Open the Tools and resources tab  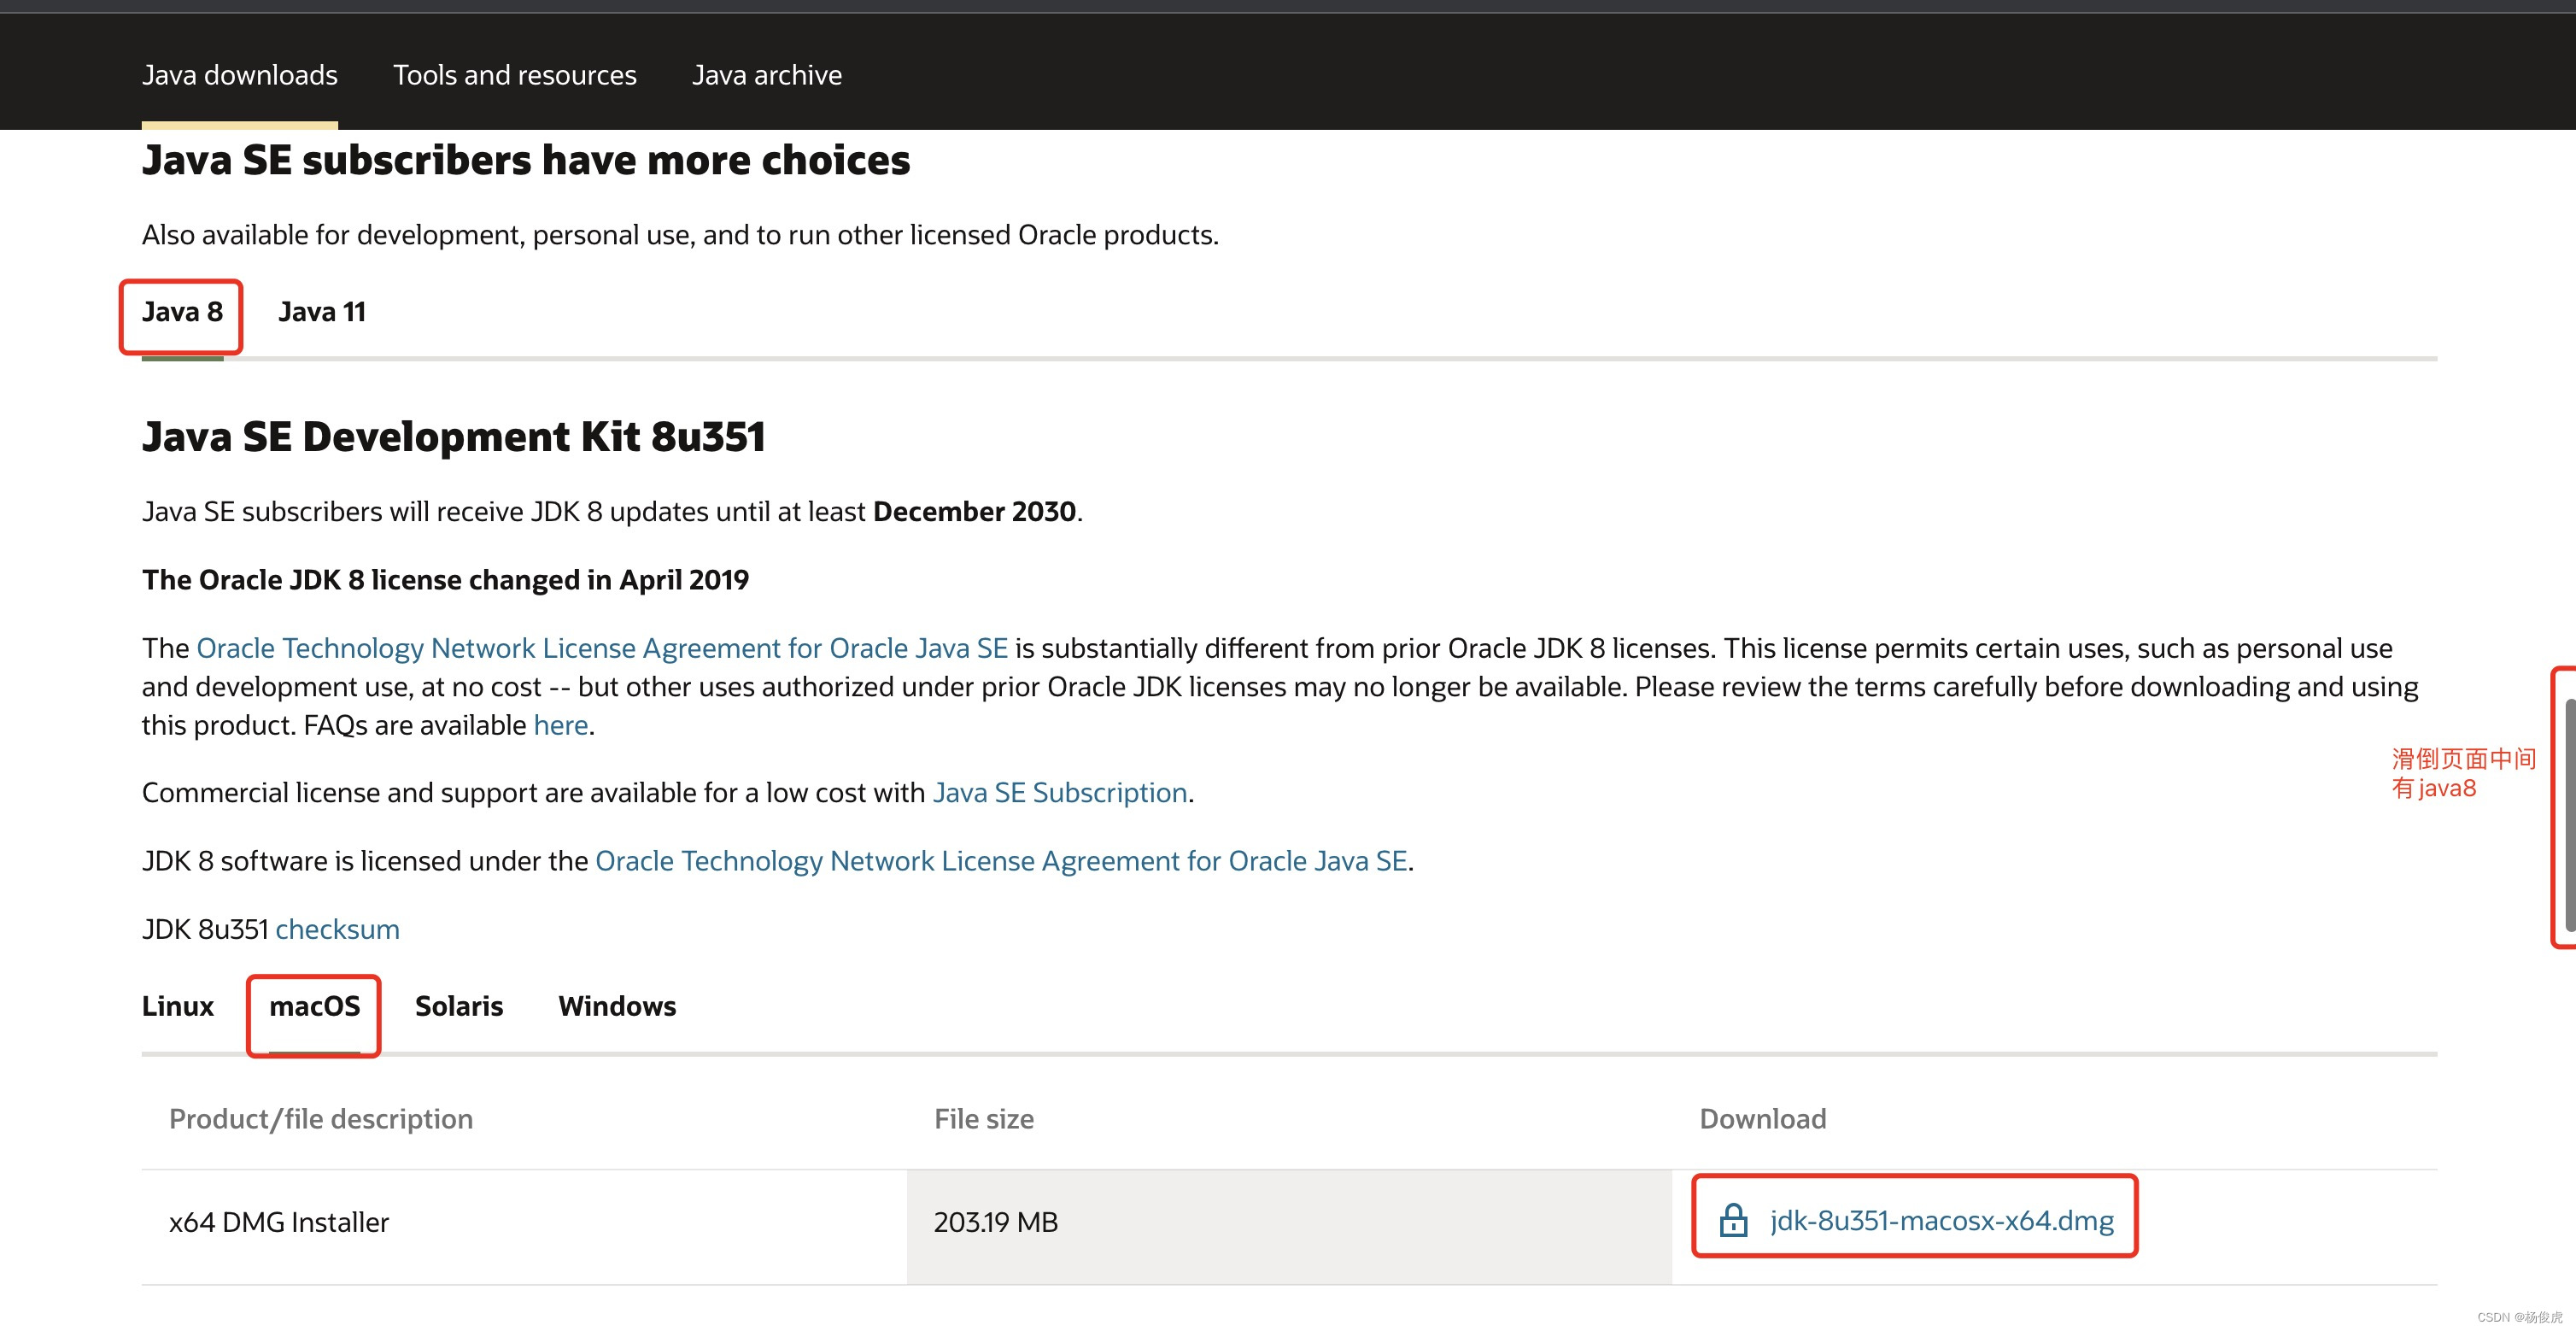click(x=514, y=75)
